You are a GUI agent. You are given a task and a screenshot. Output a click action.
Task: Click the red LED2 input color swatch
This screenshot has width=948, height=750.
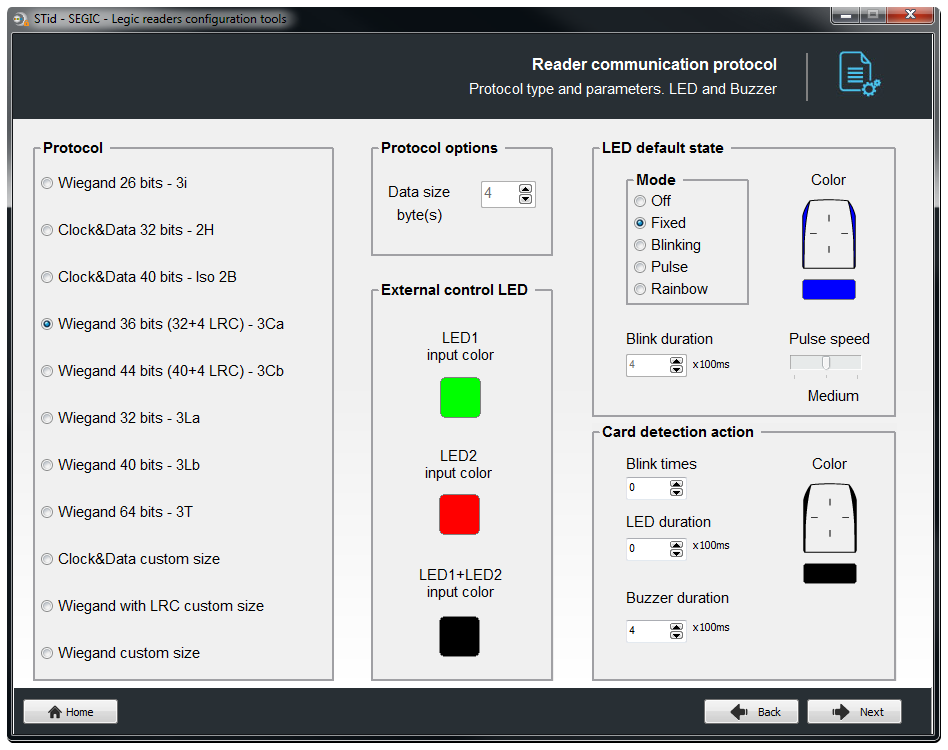pos(459,515)
